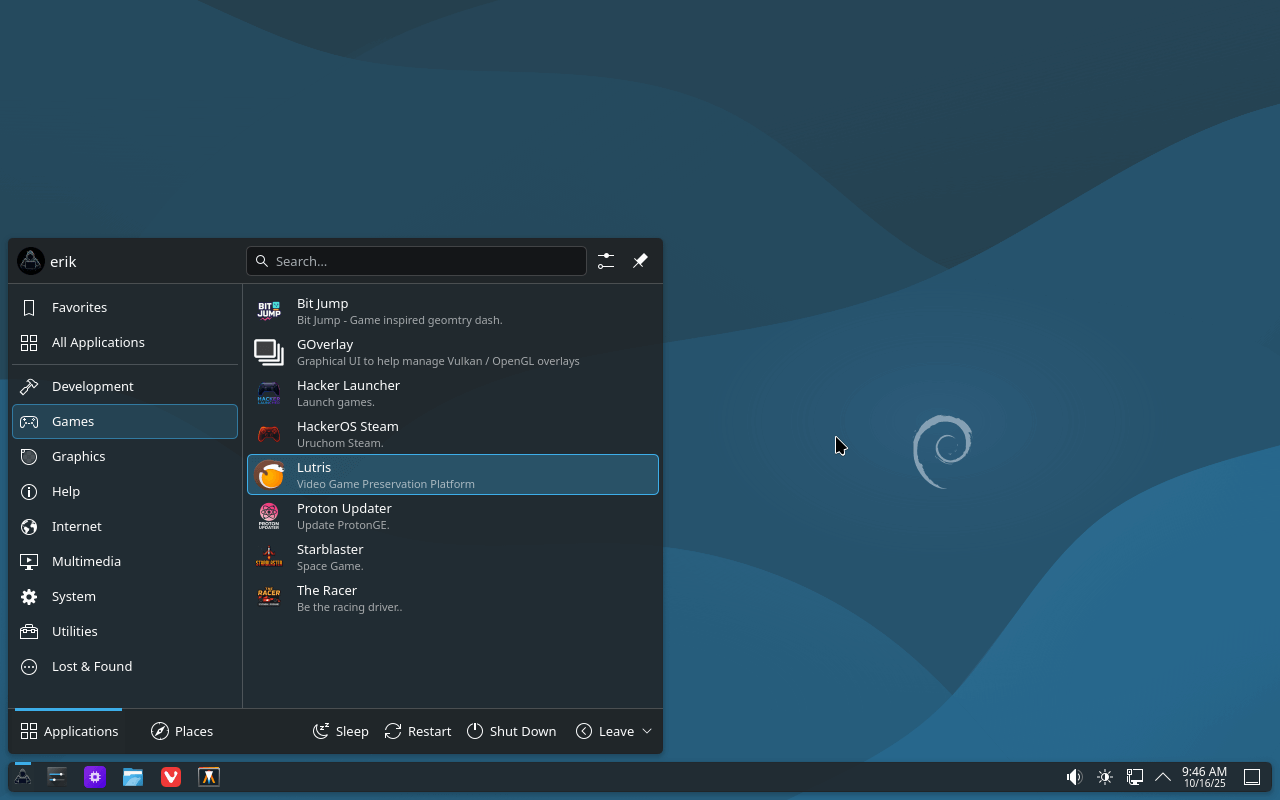This screenshot has width=1280, height=800.
Task: Launch Bit Jump game
Action: coord(452,311)
